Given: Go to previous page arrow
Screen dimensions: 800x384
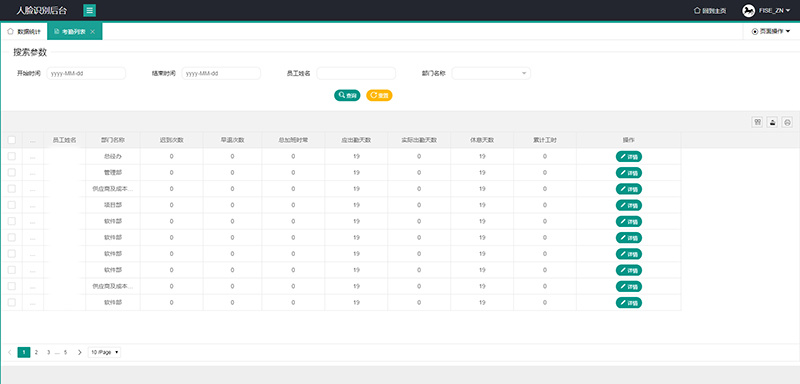Looking at the screenshot, I should 10,352.
